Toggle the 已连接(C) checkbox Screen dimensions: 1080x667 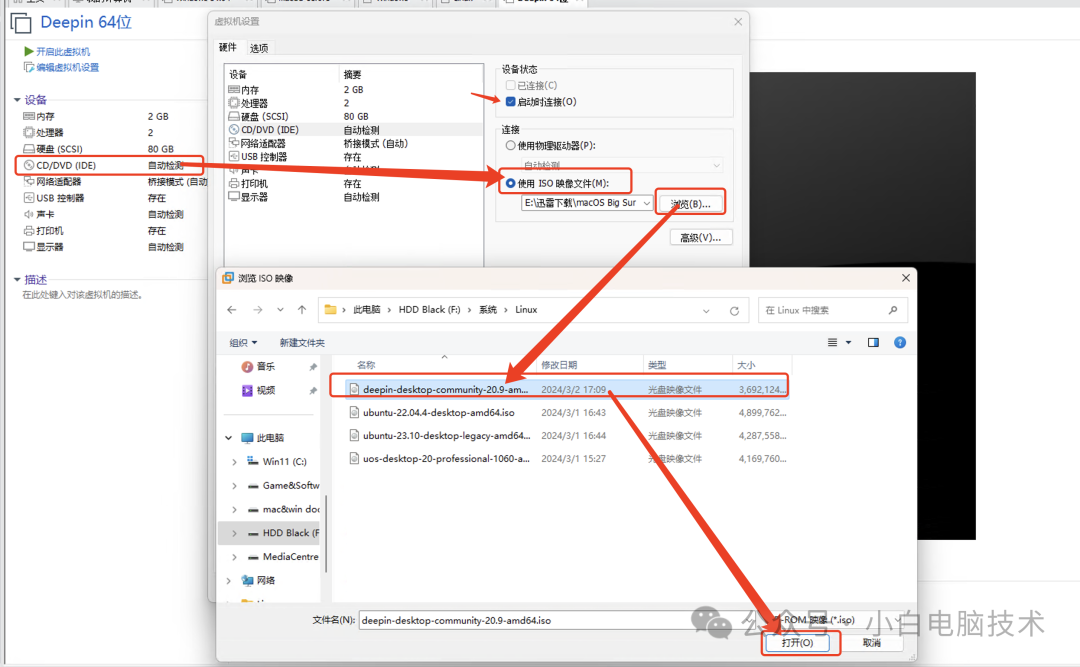[510, 85]
